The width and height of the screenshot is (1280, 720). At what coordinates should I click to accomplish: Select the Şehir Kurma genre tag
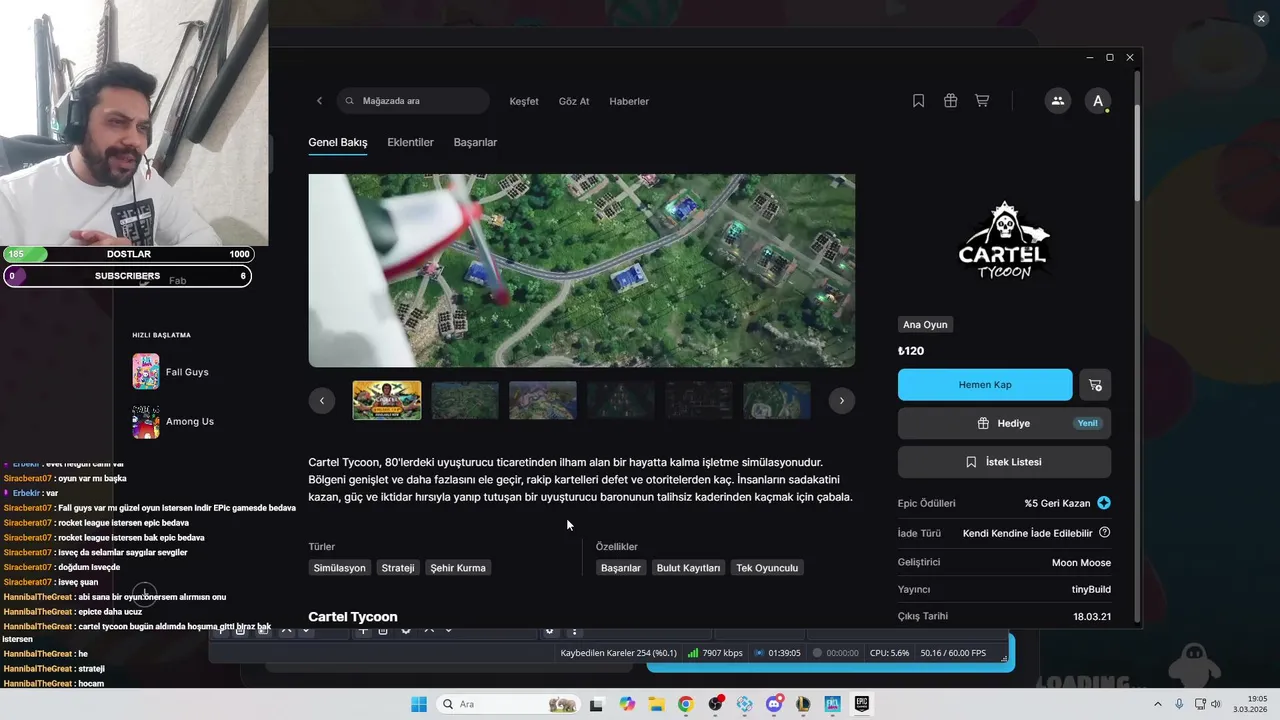[x=458, y=568]
